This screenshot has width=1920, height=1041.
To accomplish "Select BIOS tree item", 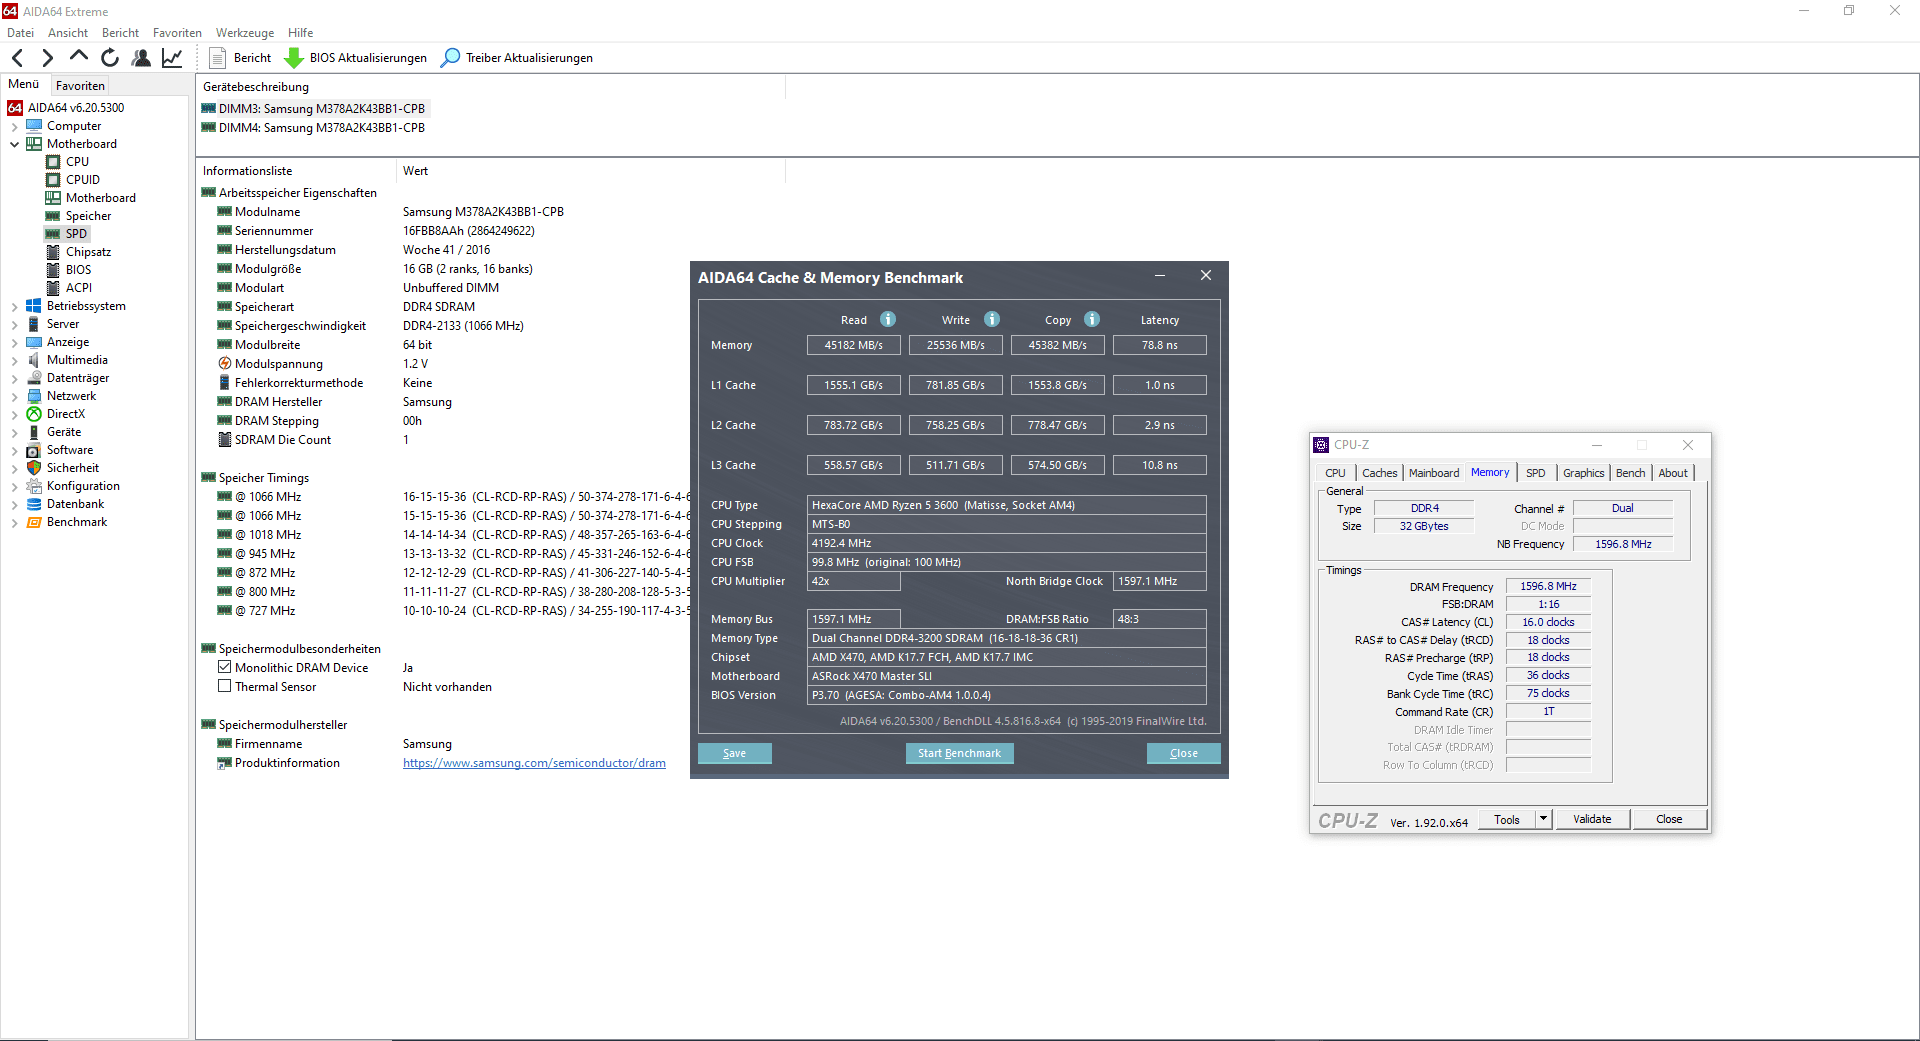I will [78, 270].
